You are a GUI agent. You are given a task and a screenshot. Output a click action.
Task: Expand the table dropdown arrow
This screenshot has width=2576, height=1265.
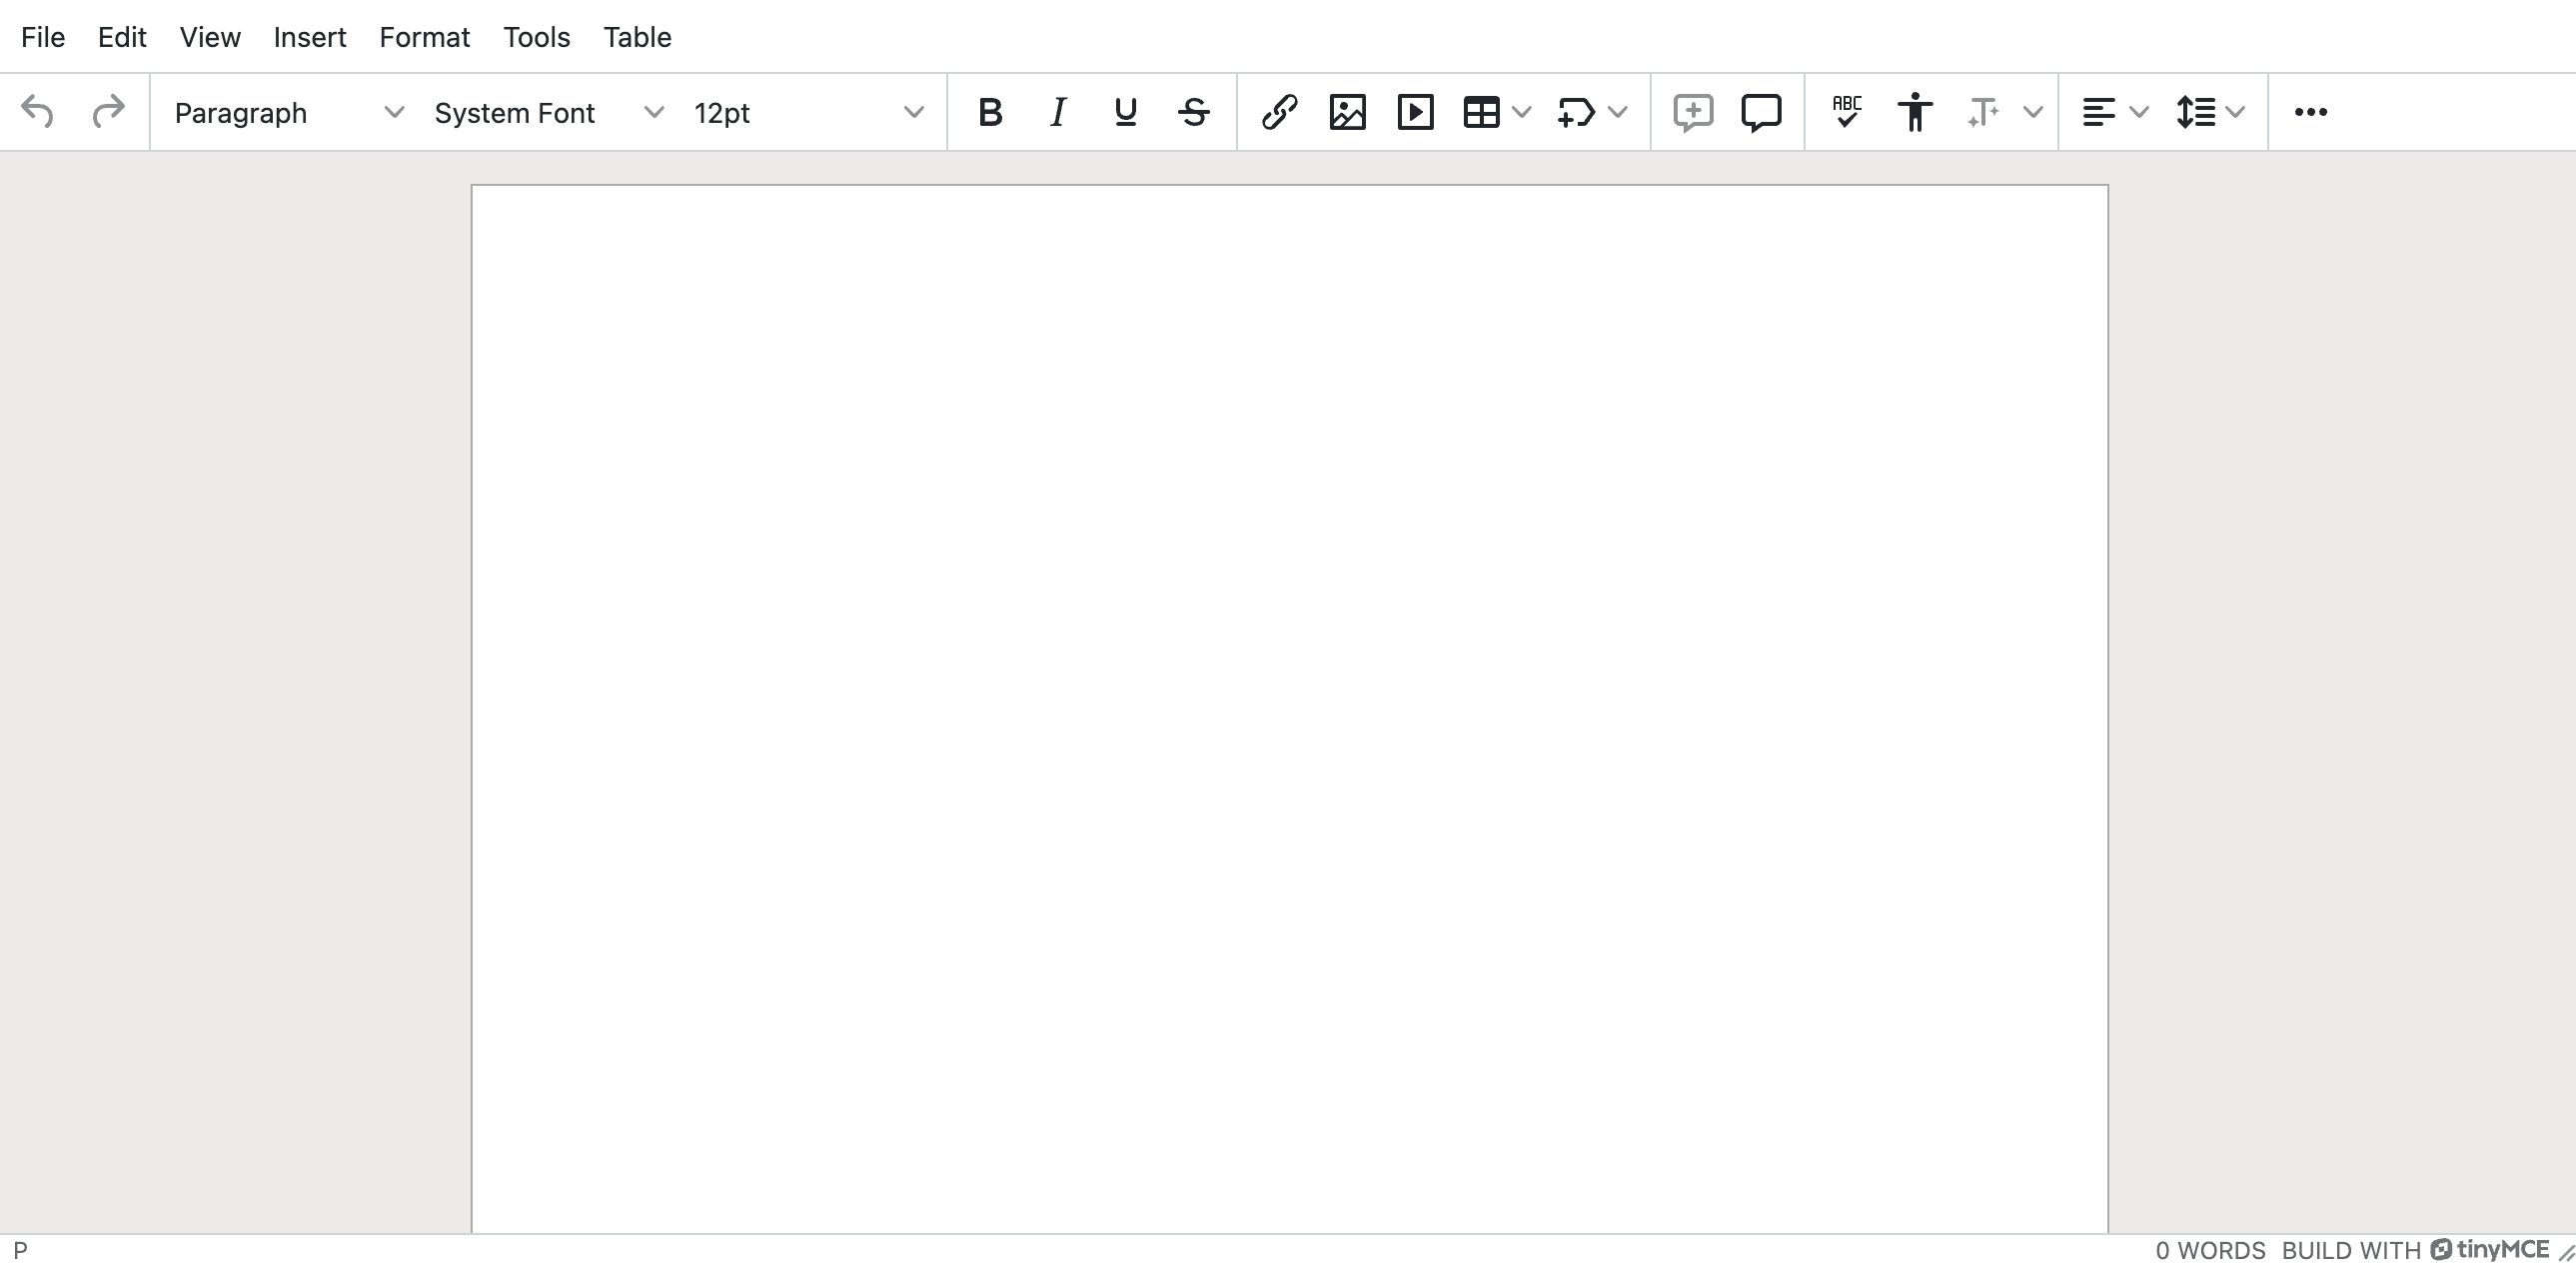click(1522, 112)
